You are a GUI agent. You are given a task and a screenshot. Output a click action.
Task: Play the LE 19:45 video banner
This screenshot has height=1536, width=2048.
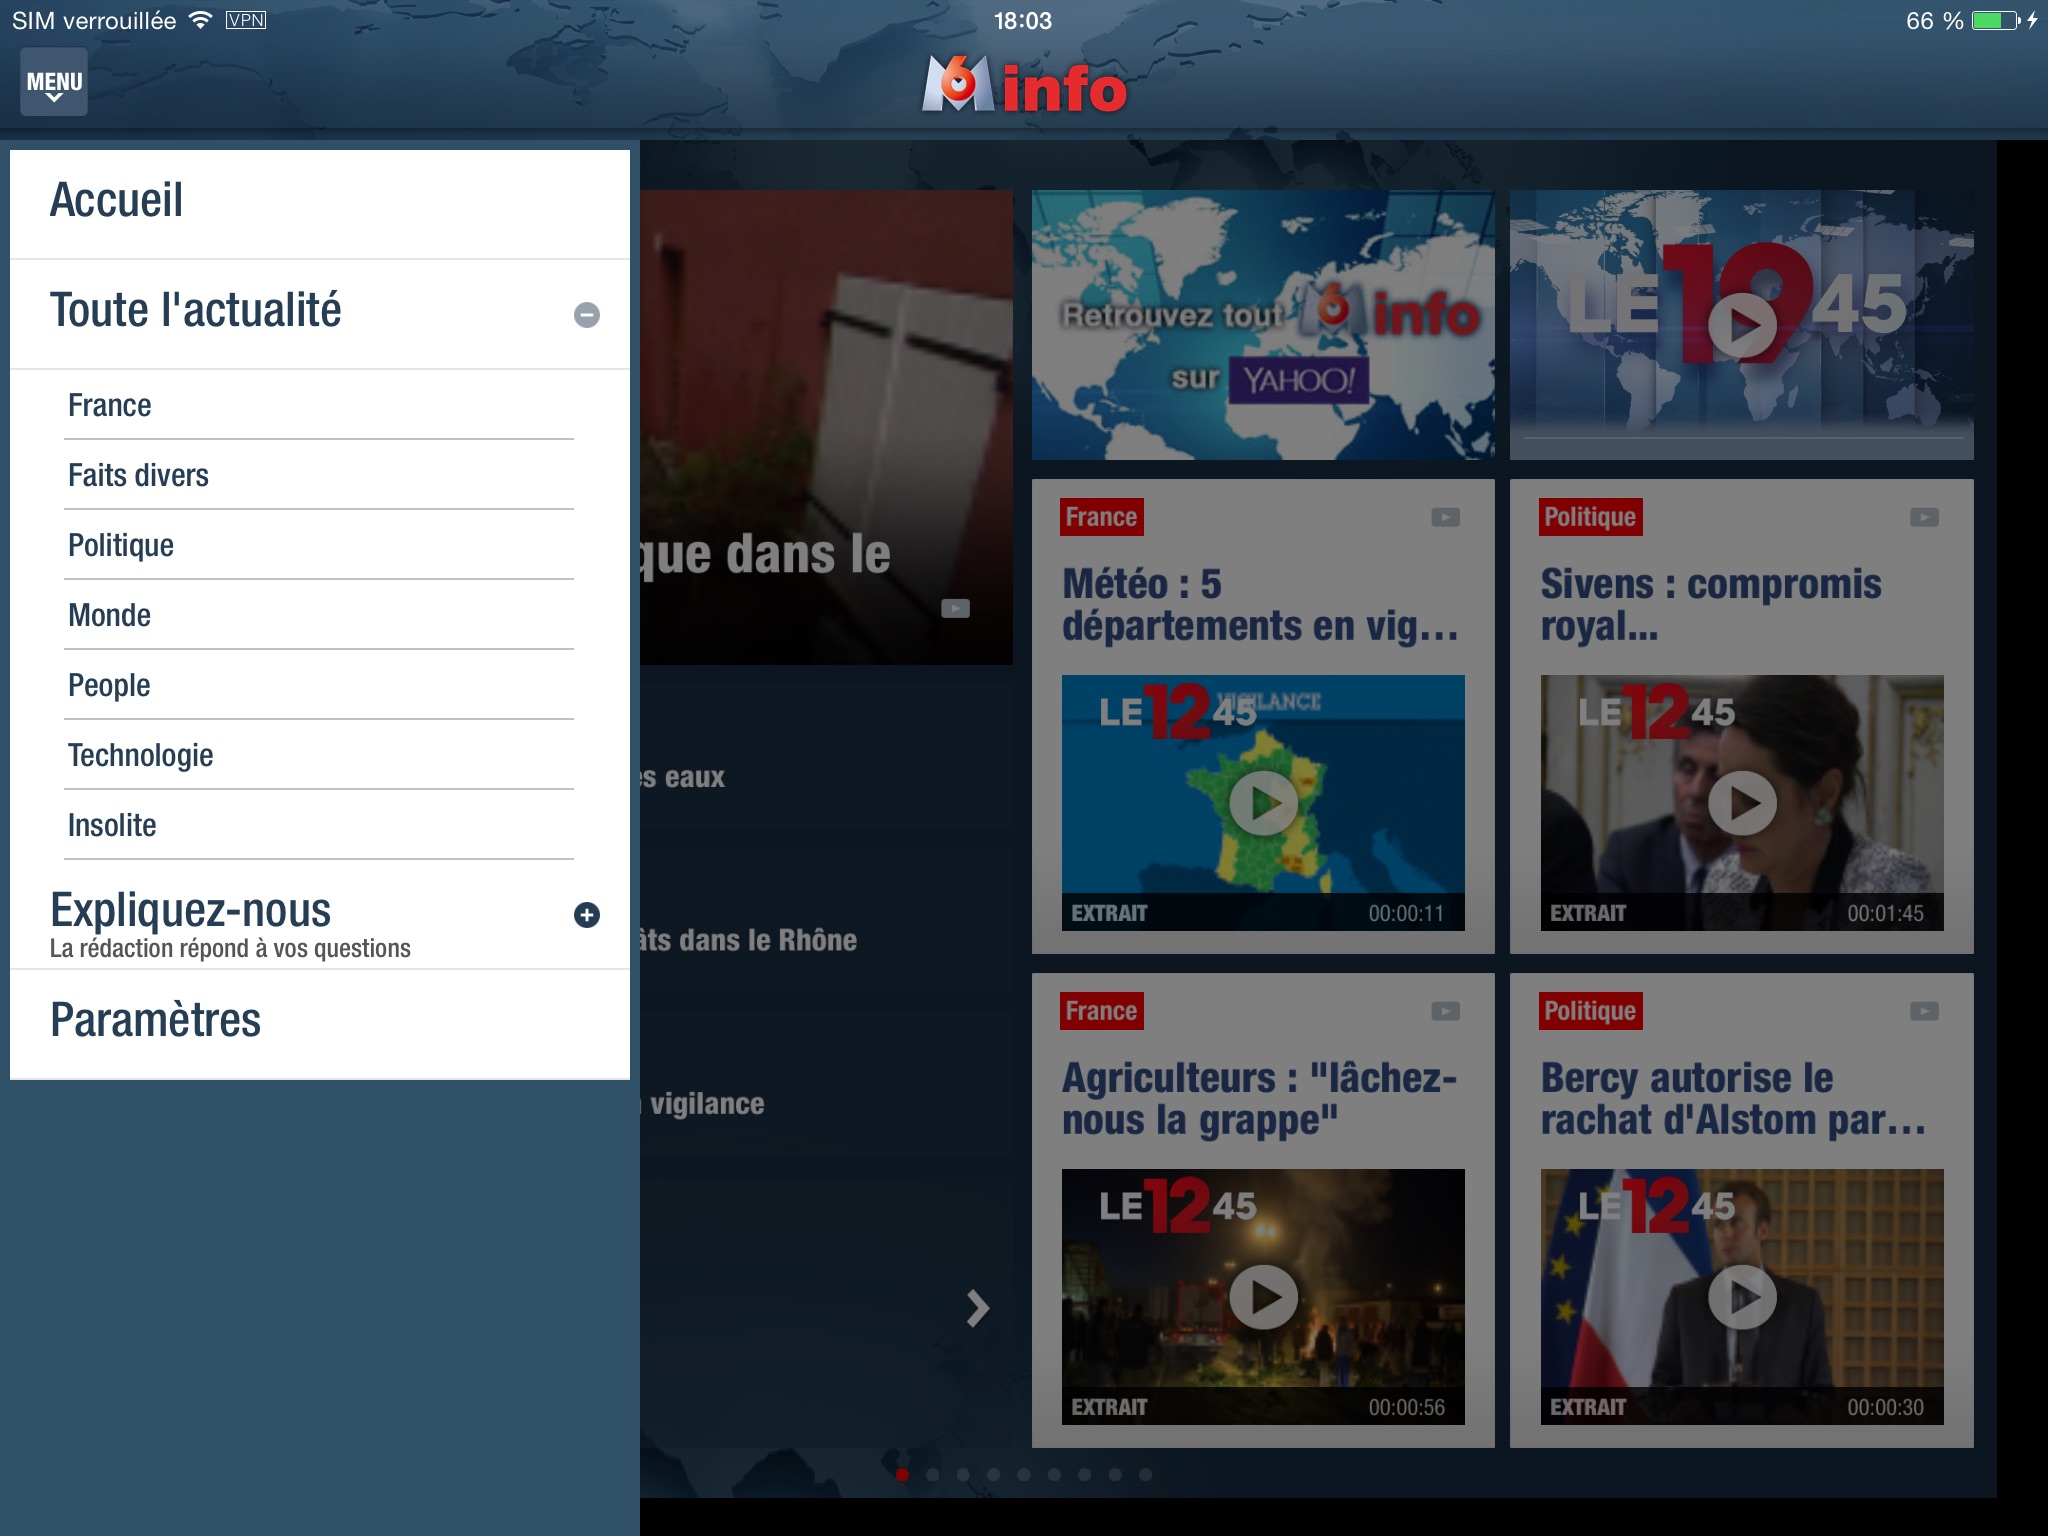1742,325
